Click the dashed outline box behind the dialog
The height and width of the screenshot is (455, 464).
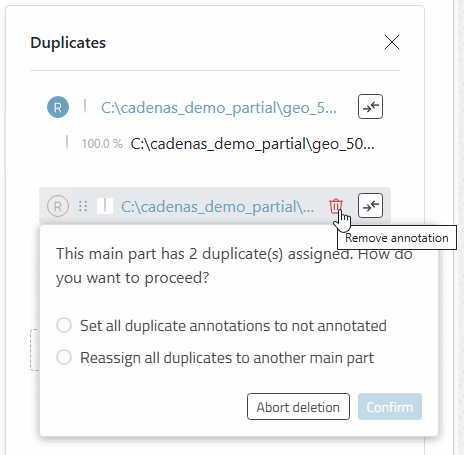click(x=35, y=350)
